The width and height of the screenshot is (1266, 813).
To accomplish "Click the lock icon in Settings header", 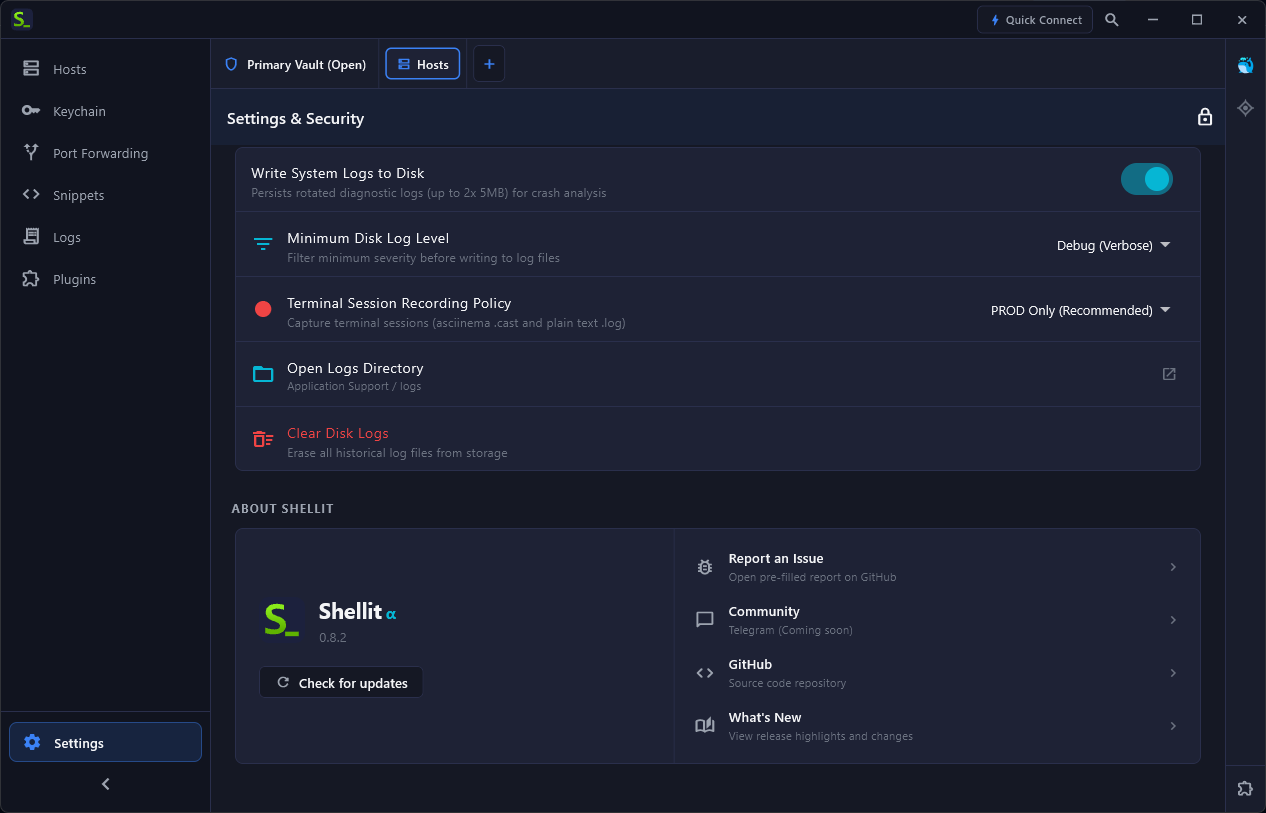I will (x=1205, y=117).
